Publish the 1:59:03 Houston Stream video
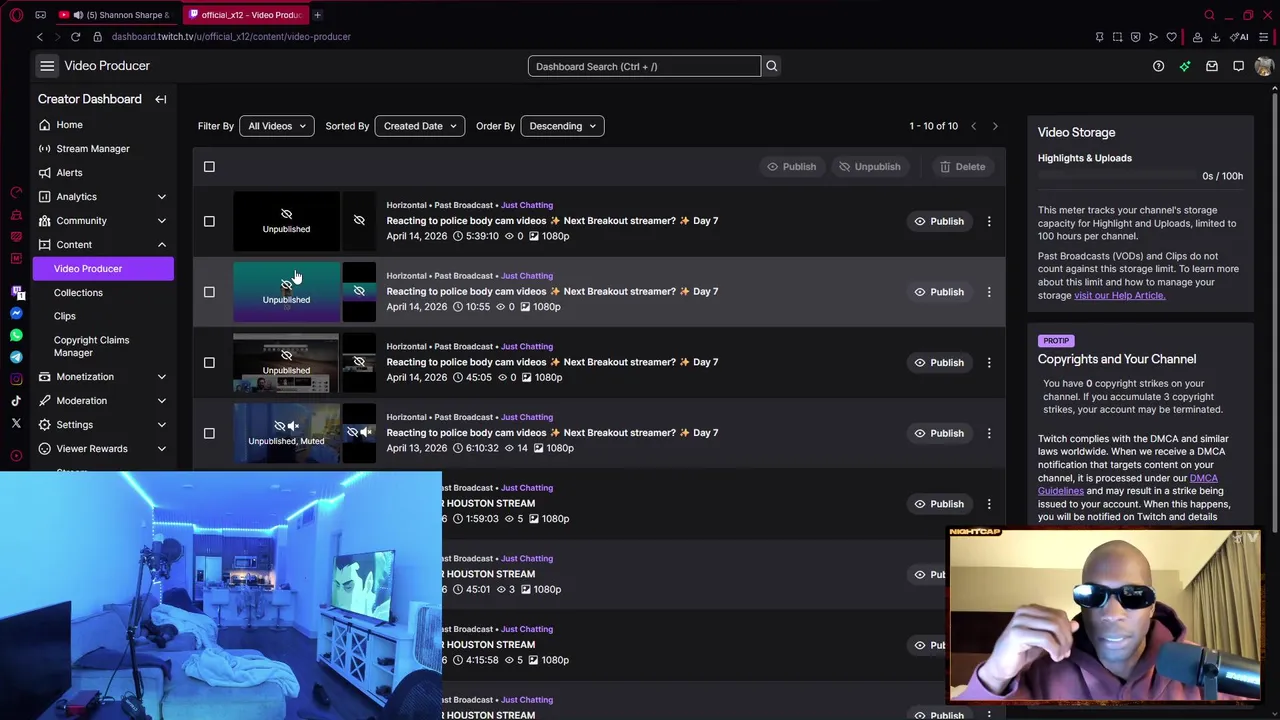 (x=938, y=504)
